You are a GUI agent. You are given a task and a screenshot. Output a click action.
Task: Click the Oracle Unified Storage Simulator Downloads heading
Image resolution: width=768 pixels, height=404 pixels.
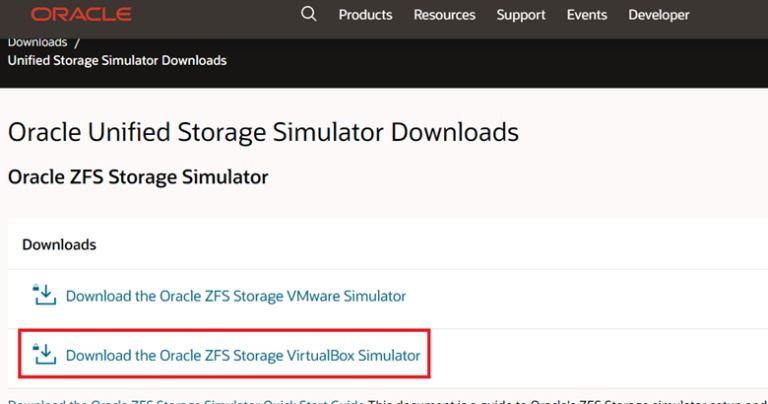263,131
